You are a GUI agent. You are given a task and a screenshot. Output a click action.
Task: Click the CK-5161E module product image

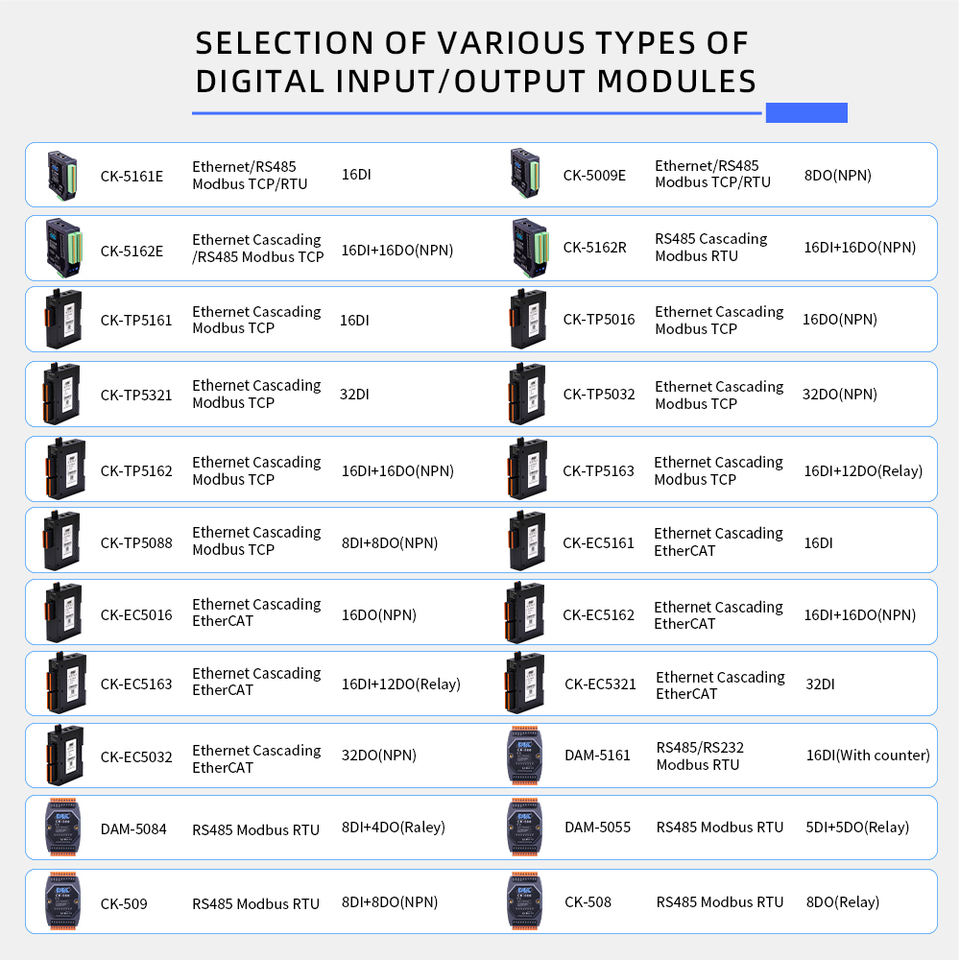tap(63, 174)
